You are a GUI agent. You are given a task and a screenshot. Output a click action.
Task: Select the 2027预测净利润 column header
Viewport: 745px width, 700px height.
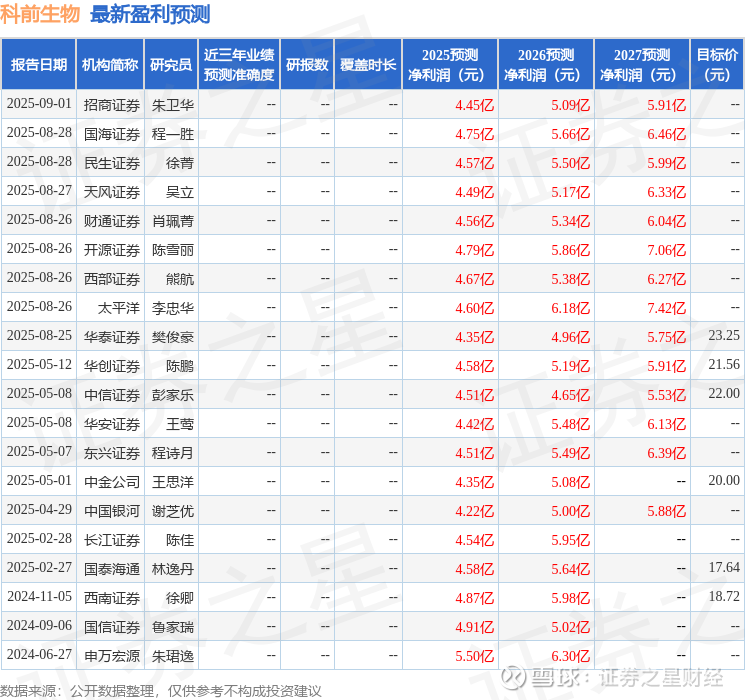[642, 65]
